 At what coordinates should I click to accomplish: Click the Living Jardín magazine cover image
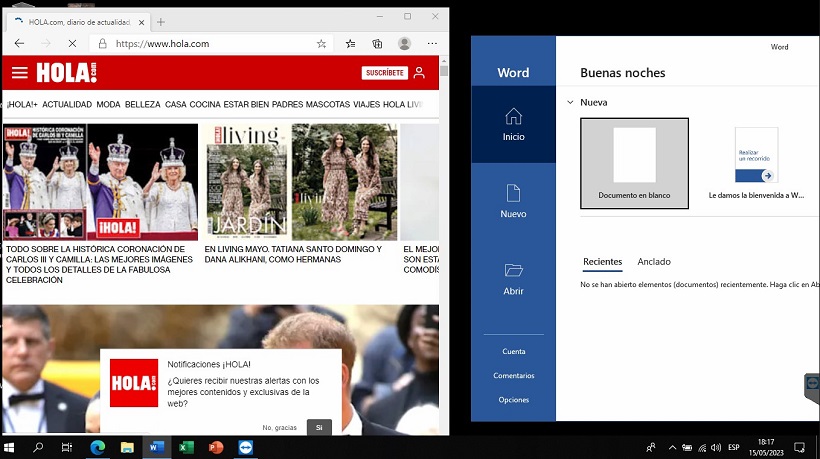(247, 182)
